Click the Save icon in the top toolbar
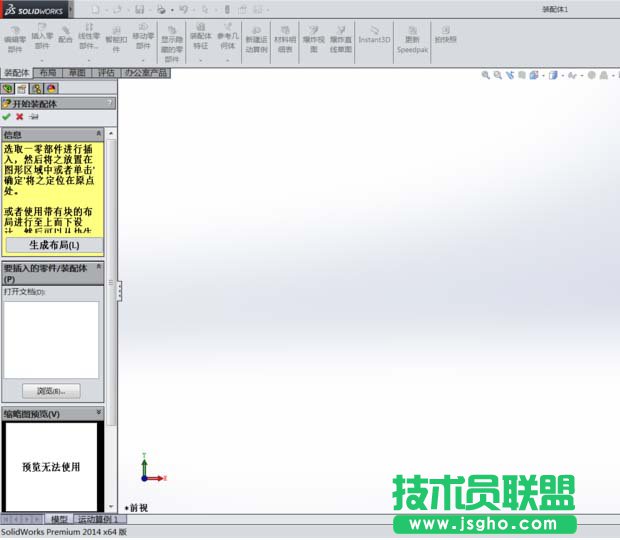This screenshot has height=540, width=620. 140,9
